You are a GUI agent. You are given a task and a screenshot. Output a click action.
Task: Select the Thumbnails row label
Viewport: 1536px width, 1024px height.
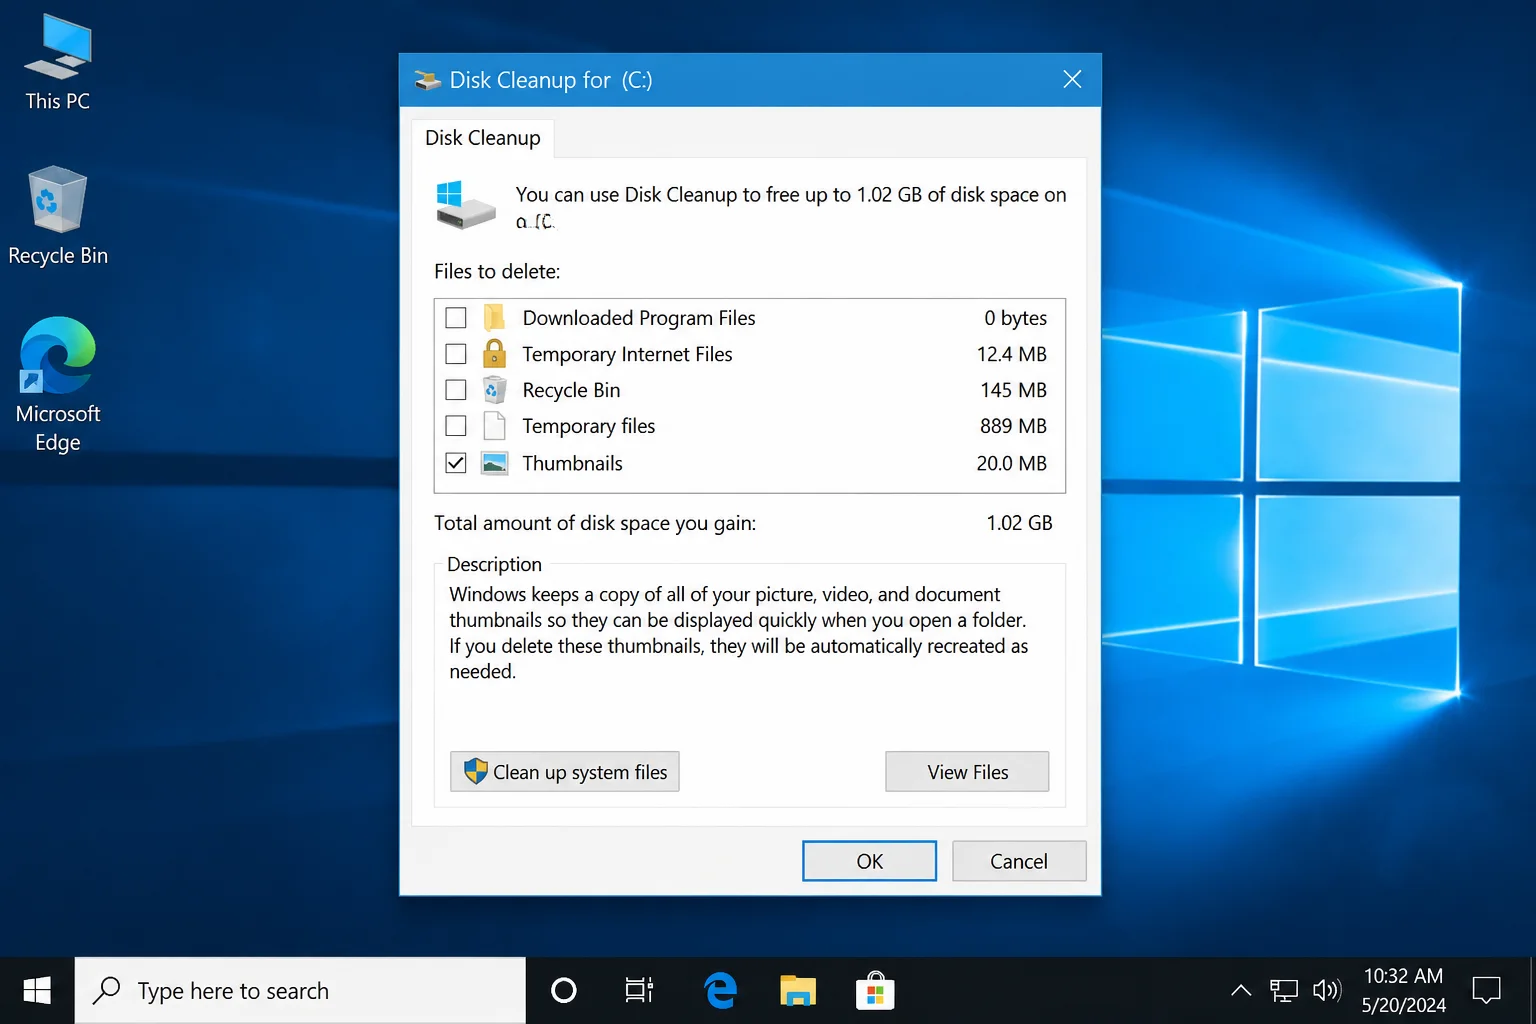(x=572, y=463)
